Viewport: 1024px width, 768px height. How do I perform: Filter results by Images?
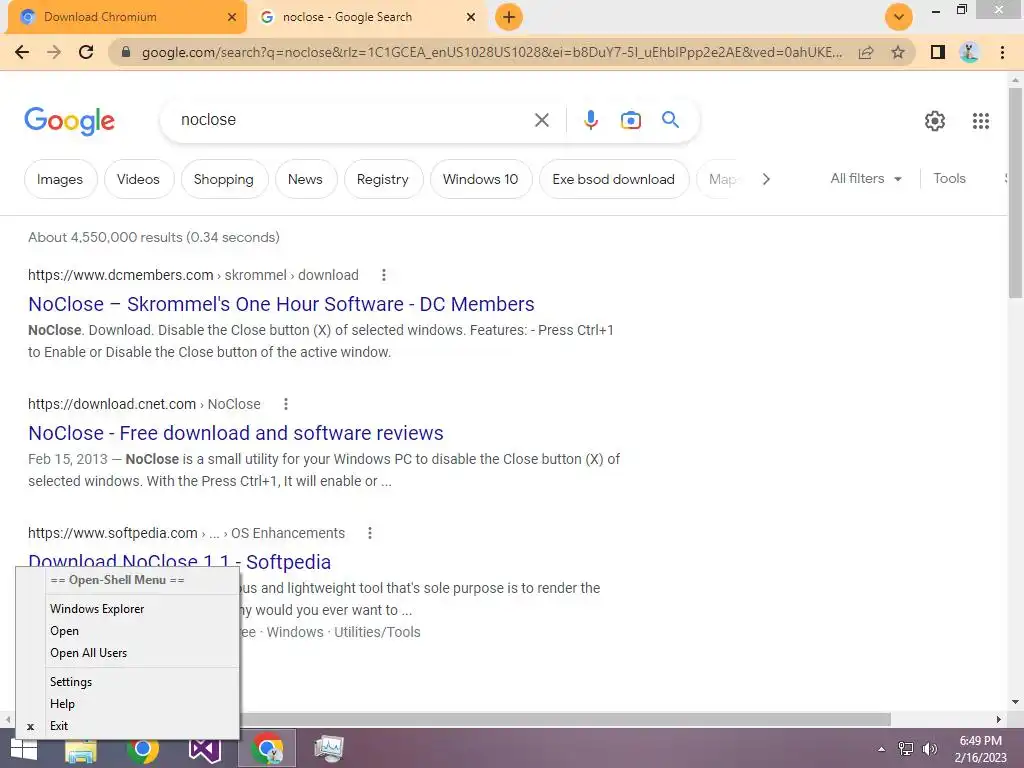(x=60, y=179)
